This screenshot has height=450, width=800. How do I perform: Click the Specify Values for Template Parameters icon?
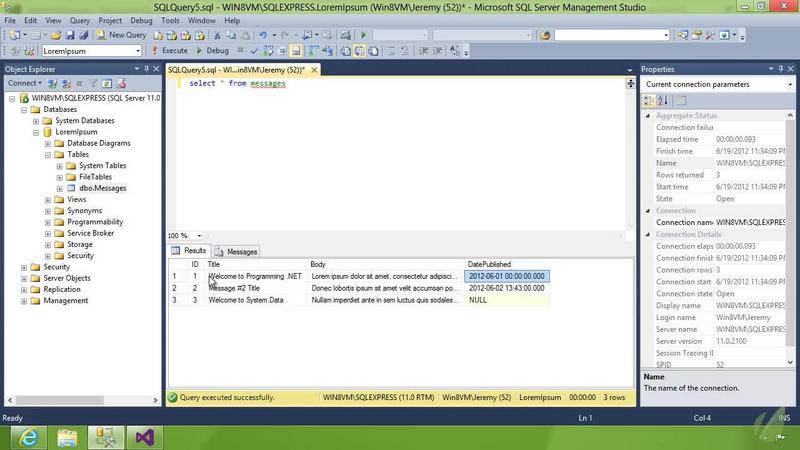[x=455, y=51]
